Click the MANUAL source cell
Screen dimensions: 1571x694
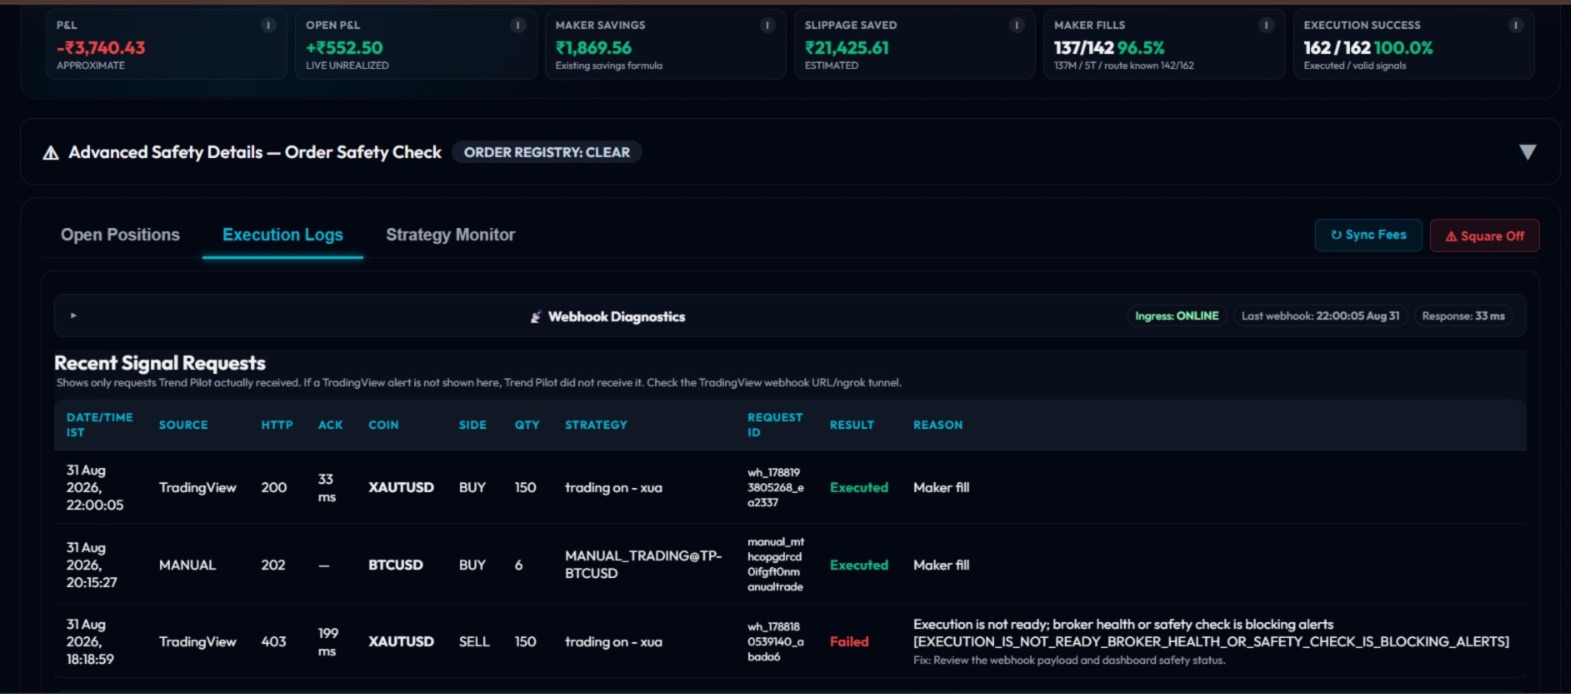click(x=187, y=565)
